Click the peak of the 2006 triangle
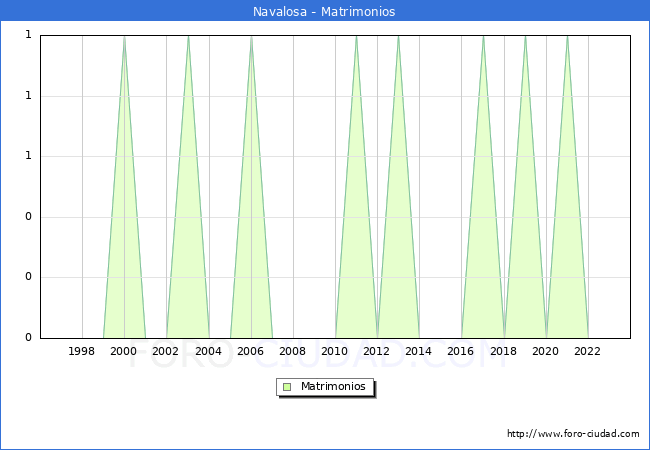 (251, 38)
